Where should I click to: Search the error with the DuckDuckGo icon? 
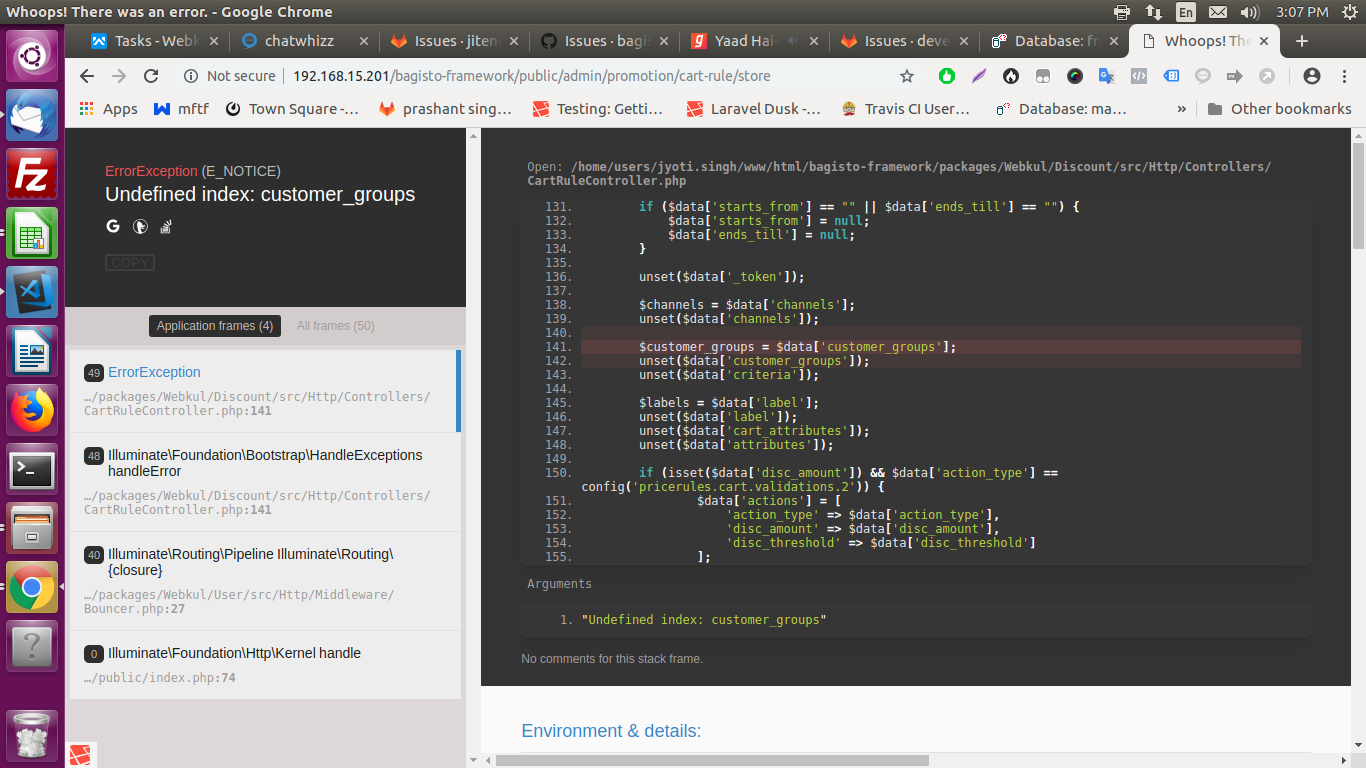pyautogui.click(x=139, y=226)
